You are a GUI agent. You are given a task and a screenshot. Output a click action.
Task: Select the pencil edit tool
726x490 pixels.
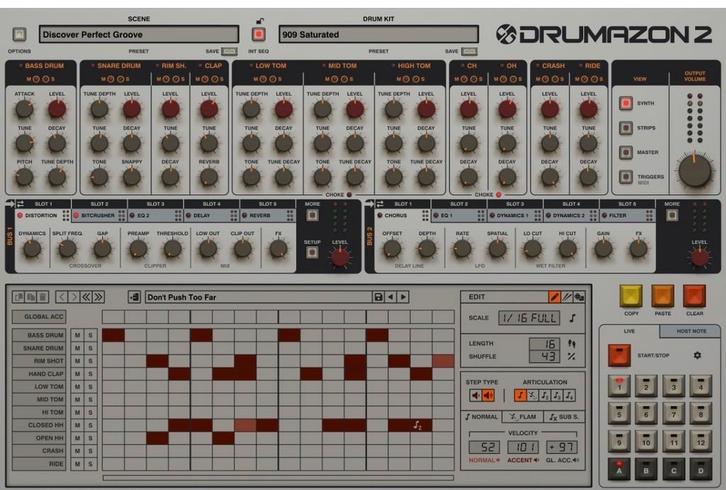(x=554, y=297)
